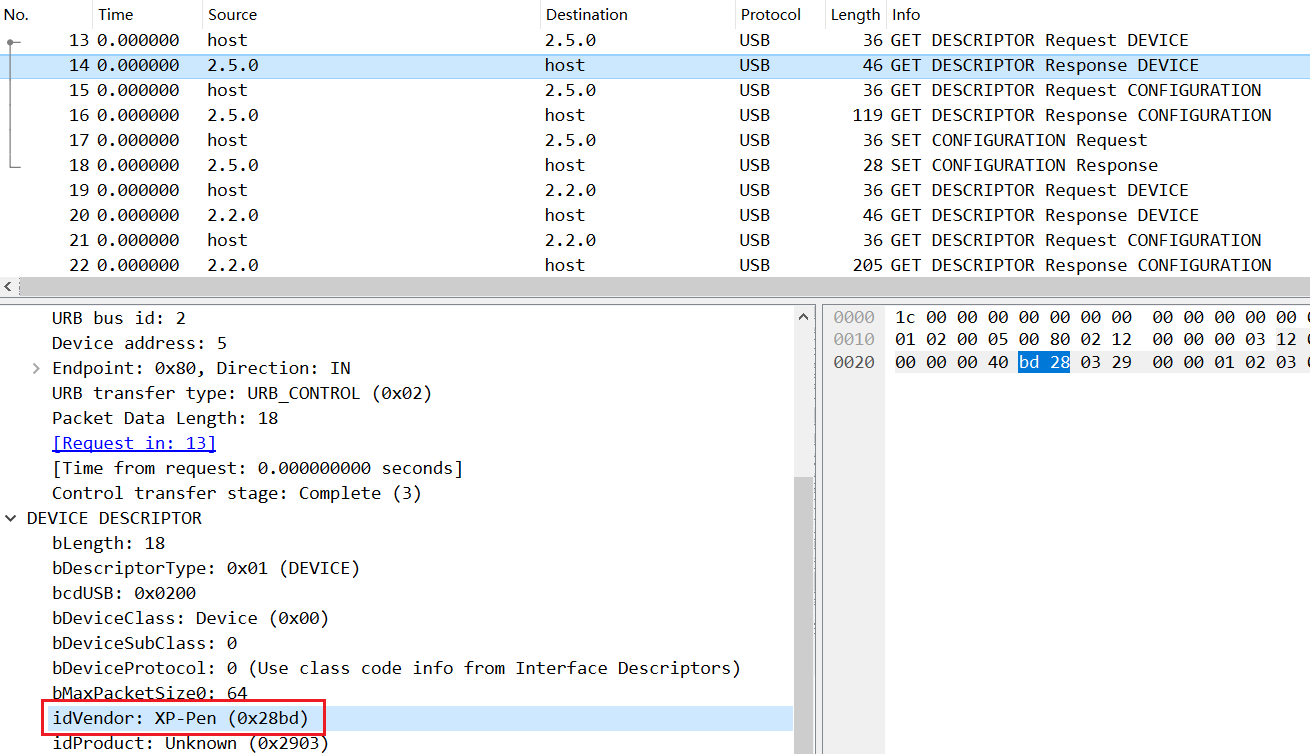Select packet 21 GET DESCRIPTOR Request CONFIGURATION

click(x=655, y=240)
